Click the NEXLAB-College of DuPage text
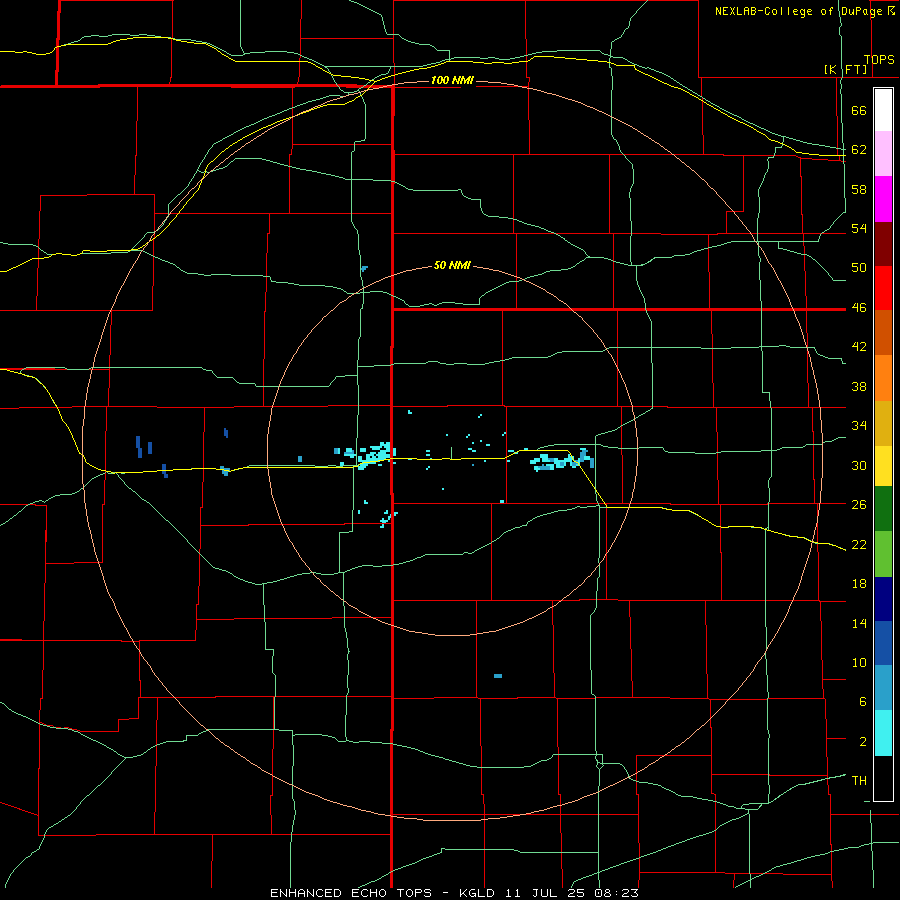The width and height of the screenshot is (900, 900). (x=800, y=11)
